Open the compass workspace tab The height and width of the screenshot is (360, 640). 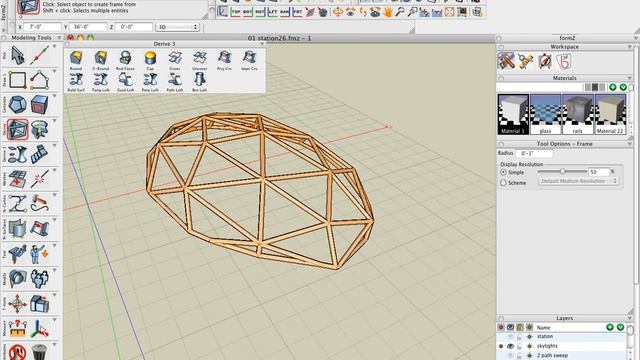(526, 61)
